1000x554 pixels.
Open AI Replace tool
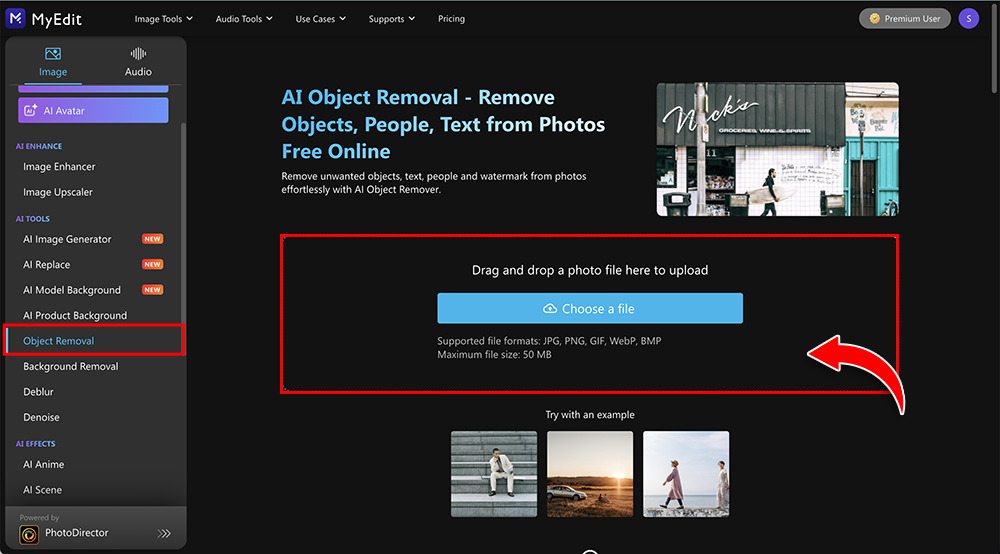(47, 265)
